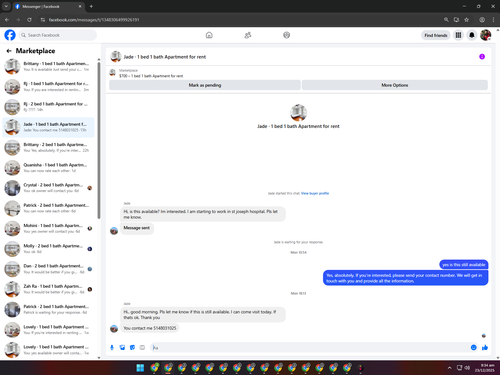
Task: Choose a sticker icon in composer
Action: click(x=132, y=348)
